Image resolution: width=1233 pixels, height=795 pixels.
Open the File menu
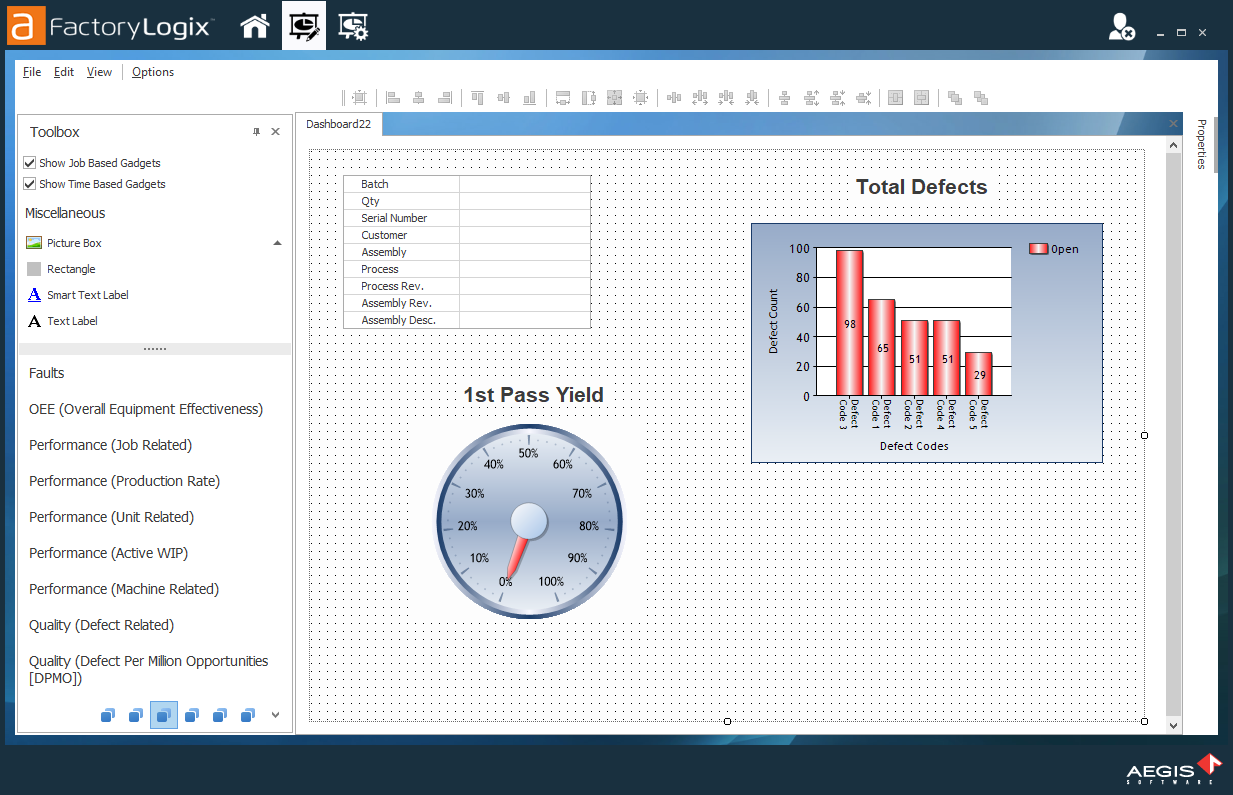(x=31, y=71)
